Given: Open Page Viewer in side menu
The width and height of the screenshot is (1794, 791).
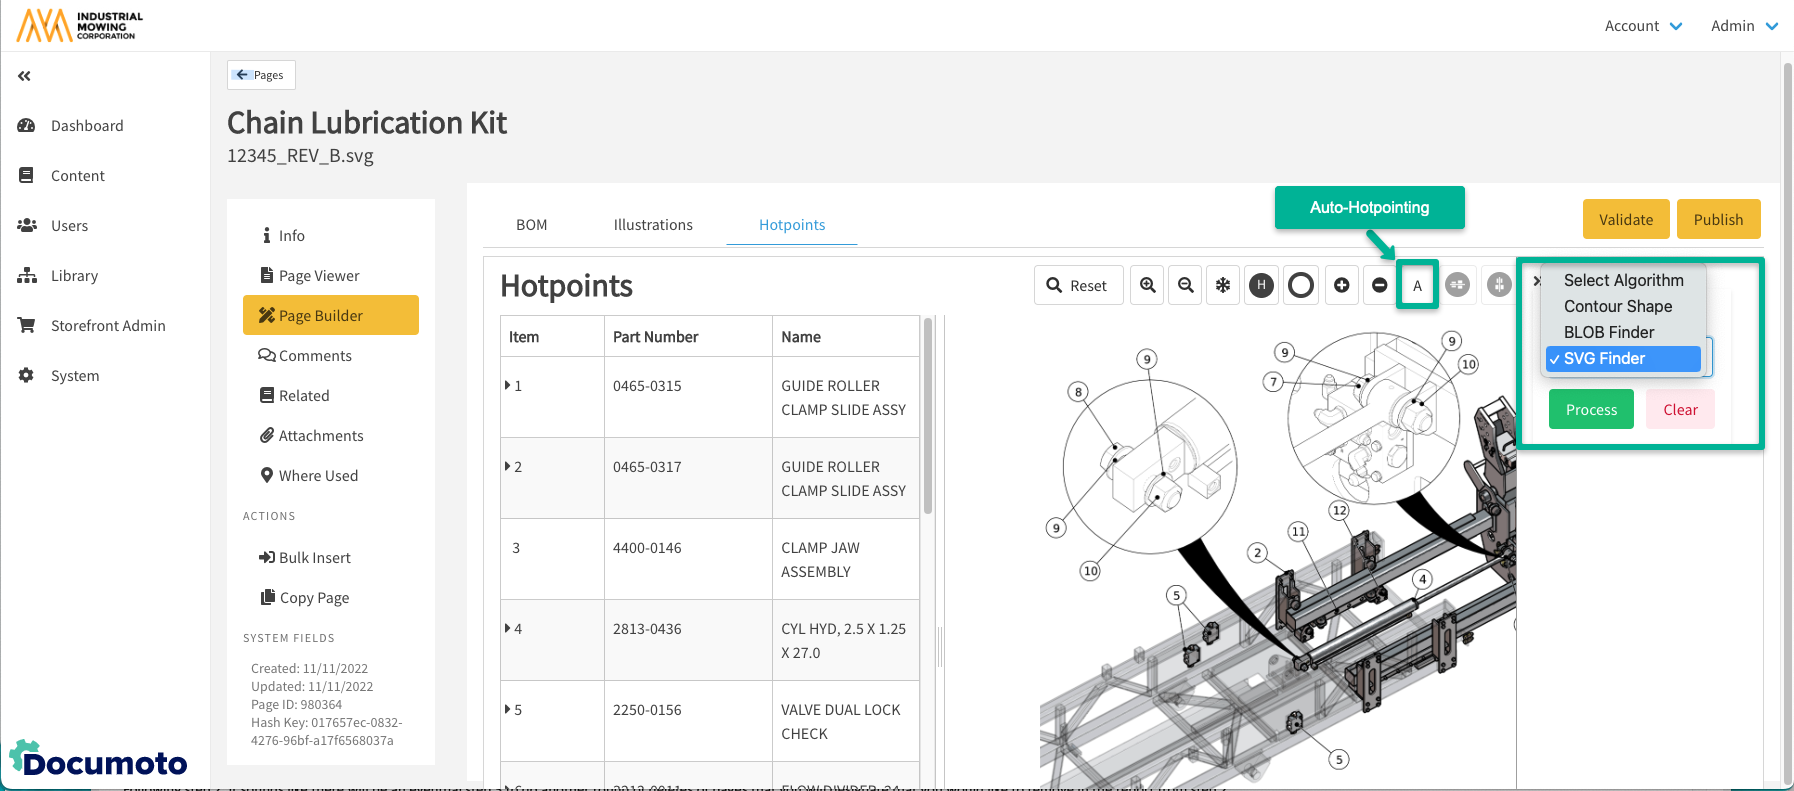Looking at the screenshot, I should 319,276.
